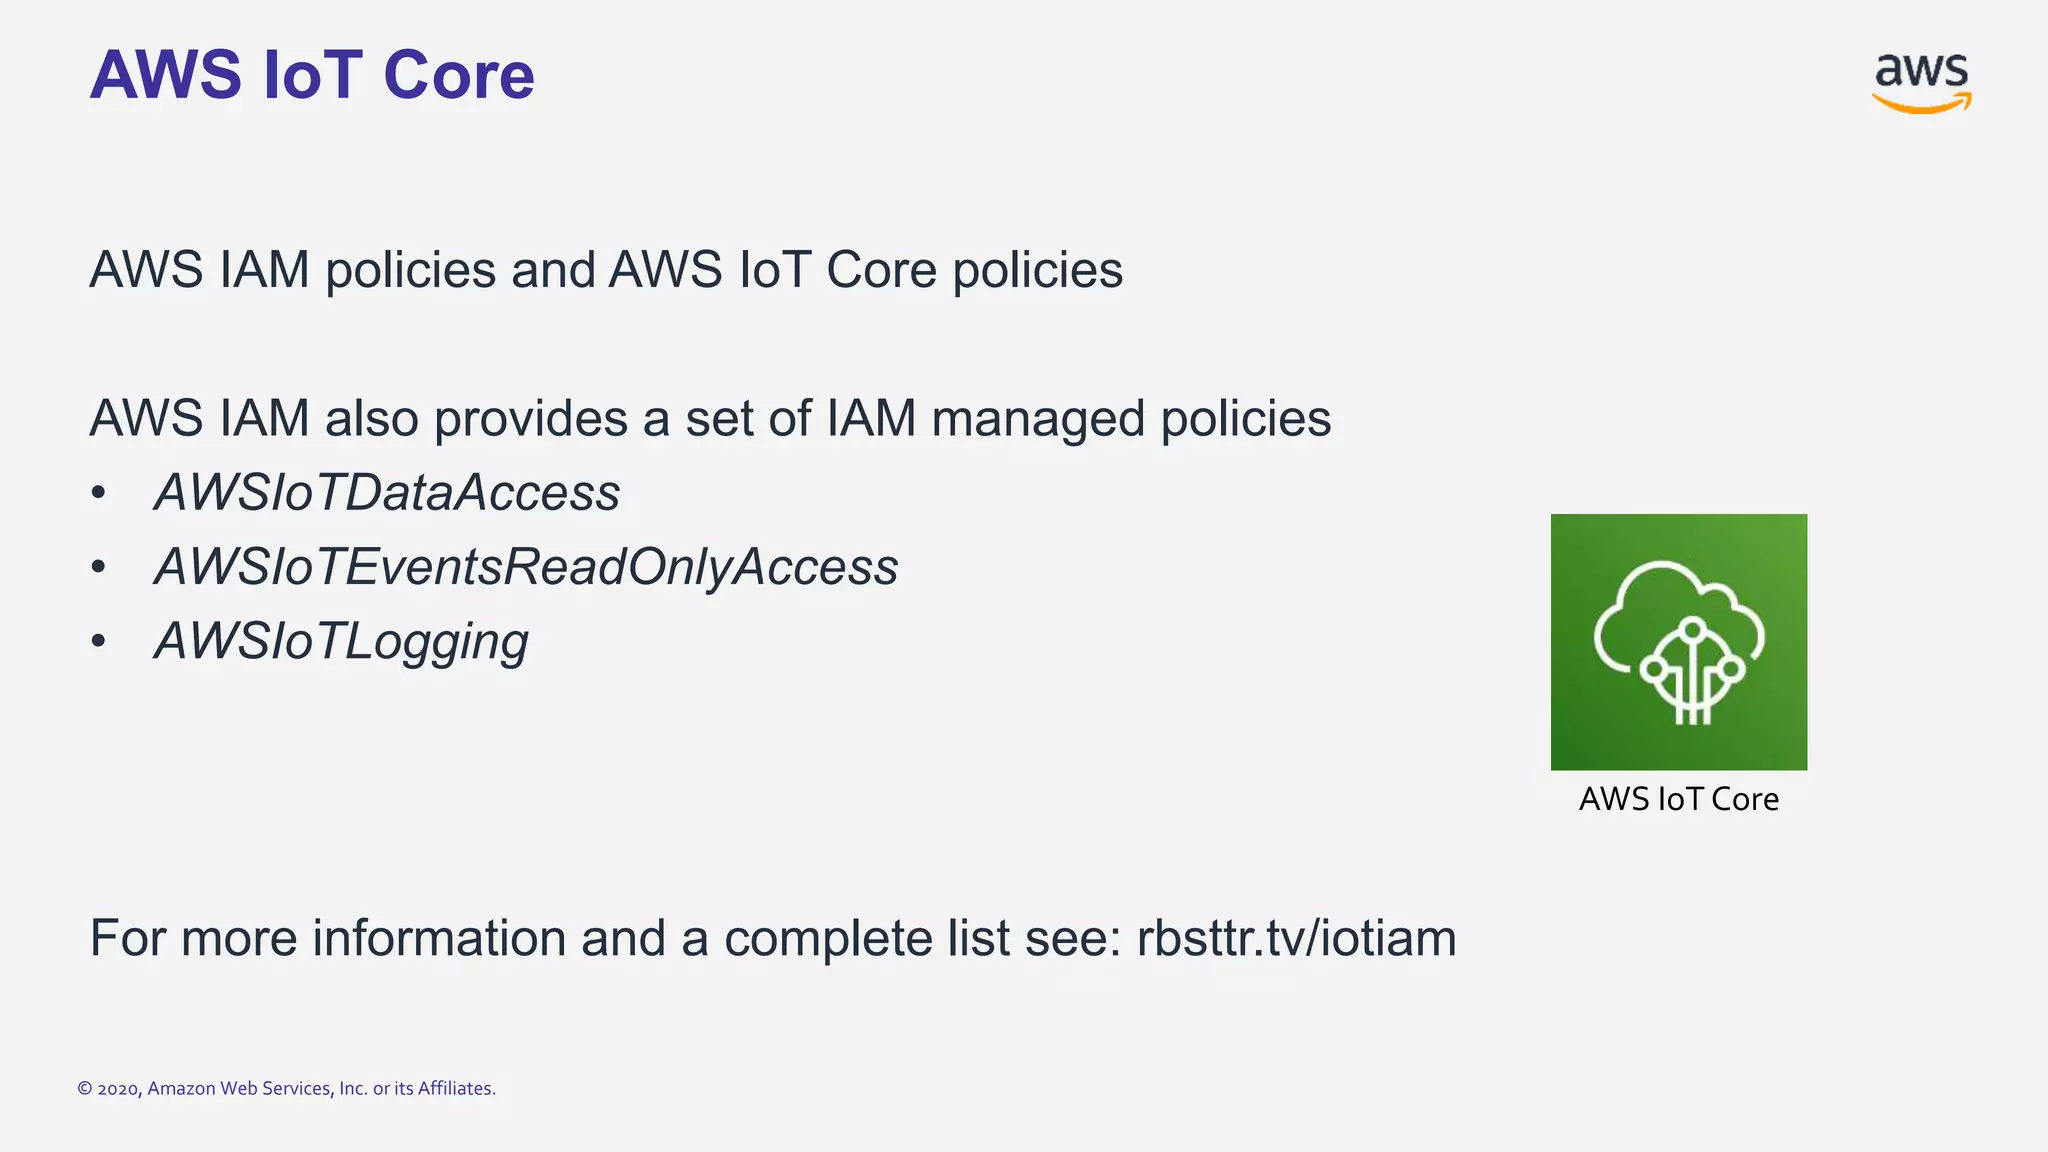This screenshot has height=1152, width=2048.
Task: Click the AWS logo in the corner
Action: coord(1921,80)
